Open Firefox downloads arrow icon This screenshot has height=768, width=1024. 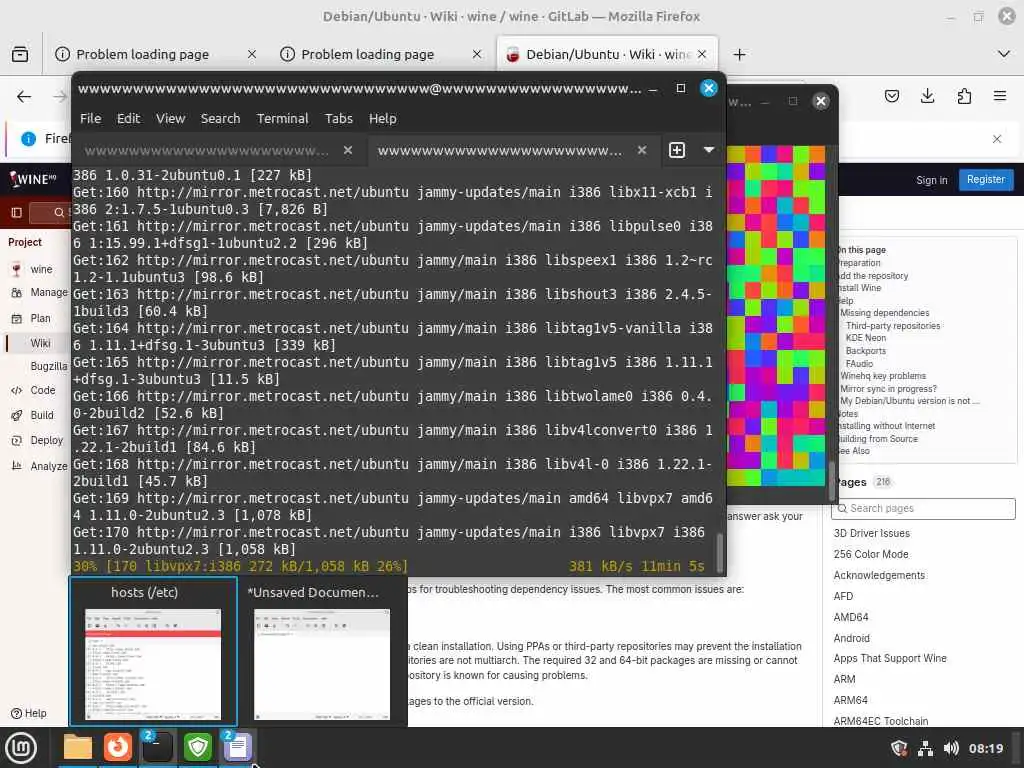click(927, 97)
